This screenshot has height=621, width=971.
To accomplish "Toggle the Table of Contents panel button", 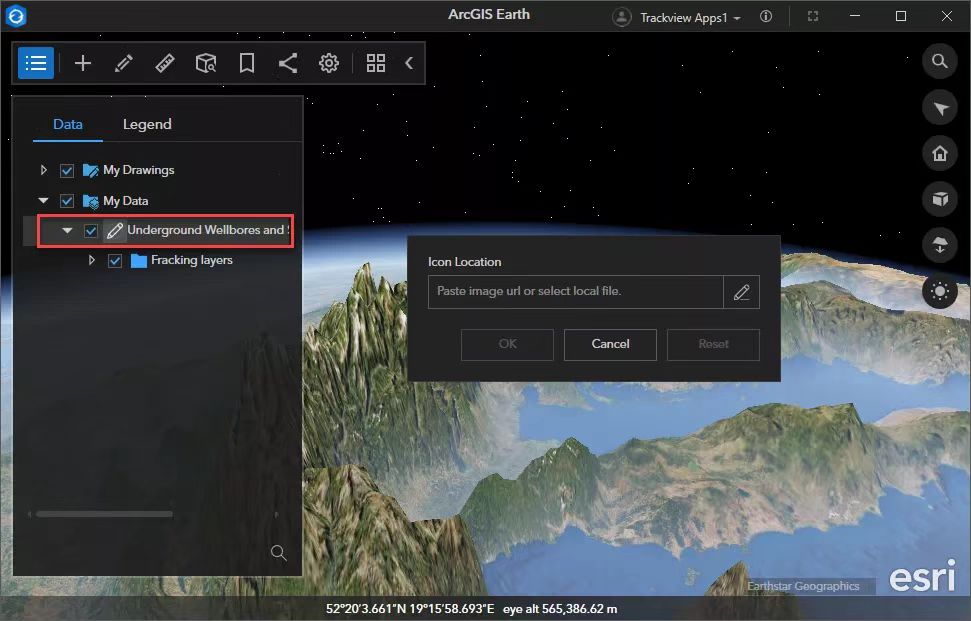I will pos(36,63).
